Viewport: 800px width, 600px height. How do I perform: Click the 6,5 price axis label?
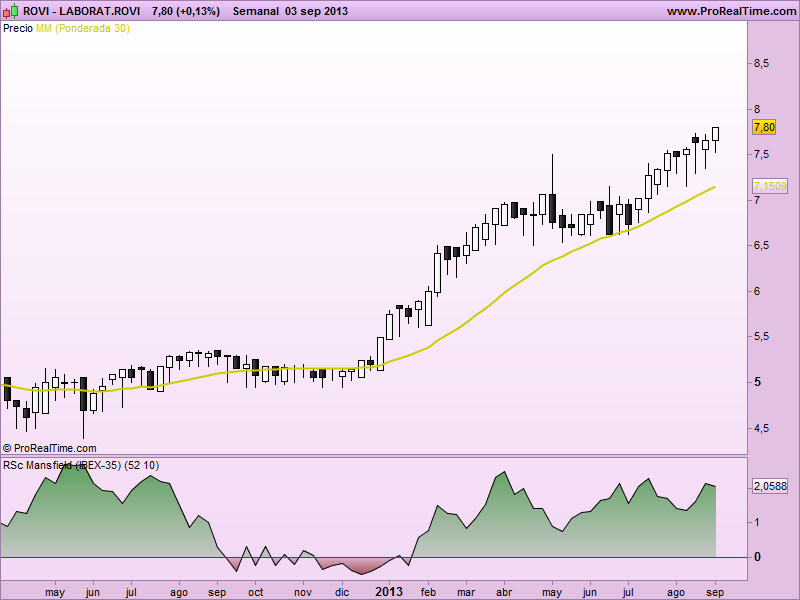(762, 245)
